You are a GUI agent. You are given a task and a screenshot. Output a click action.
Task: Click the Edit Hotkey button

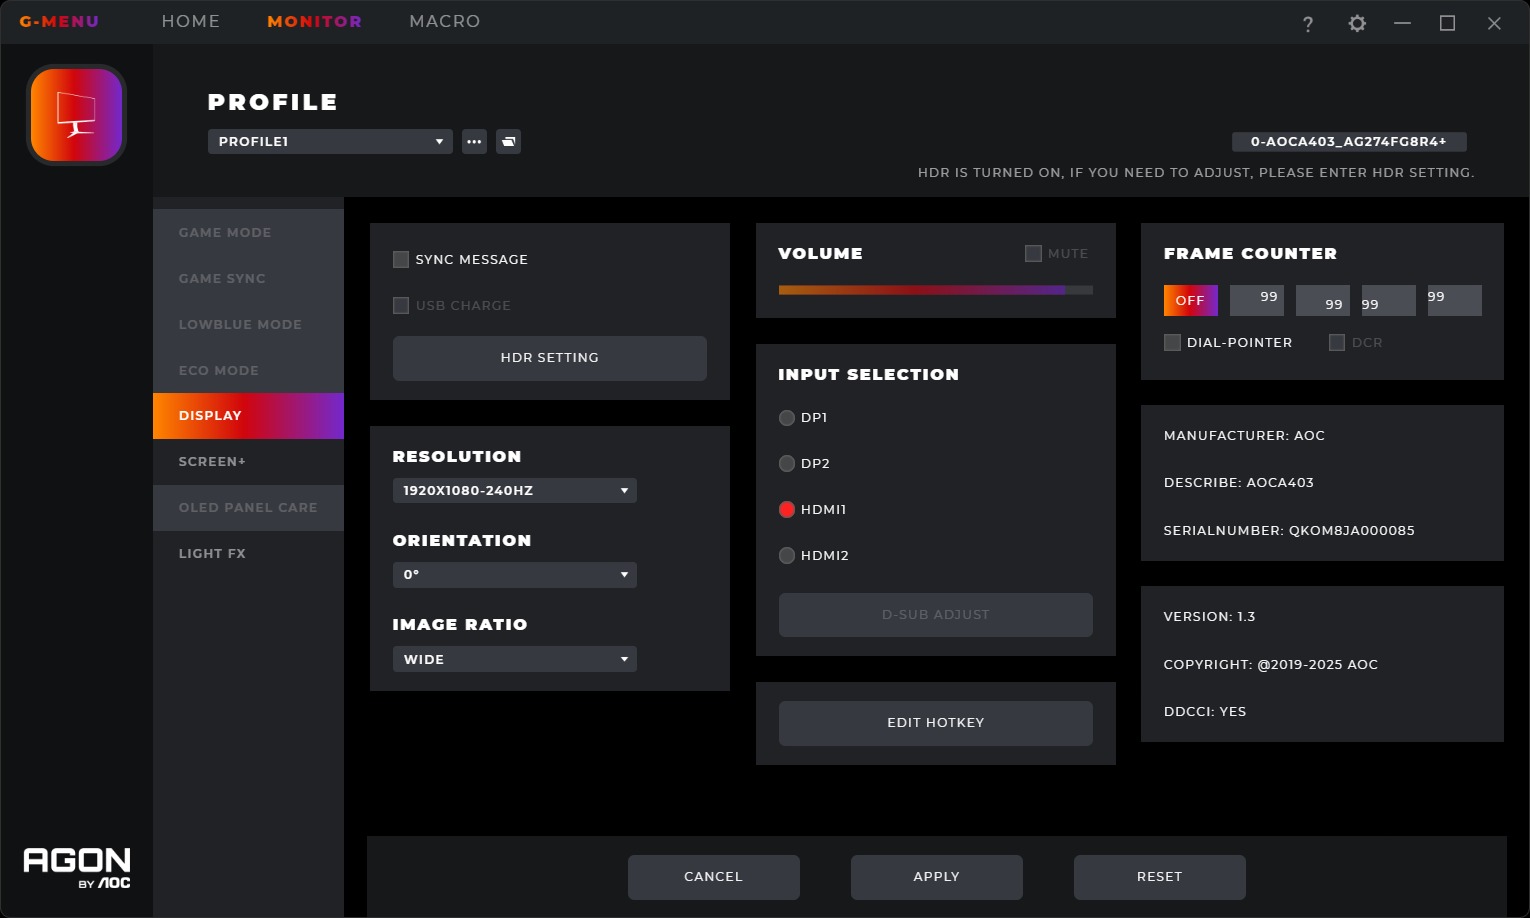[x=936, y=723]
